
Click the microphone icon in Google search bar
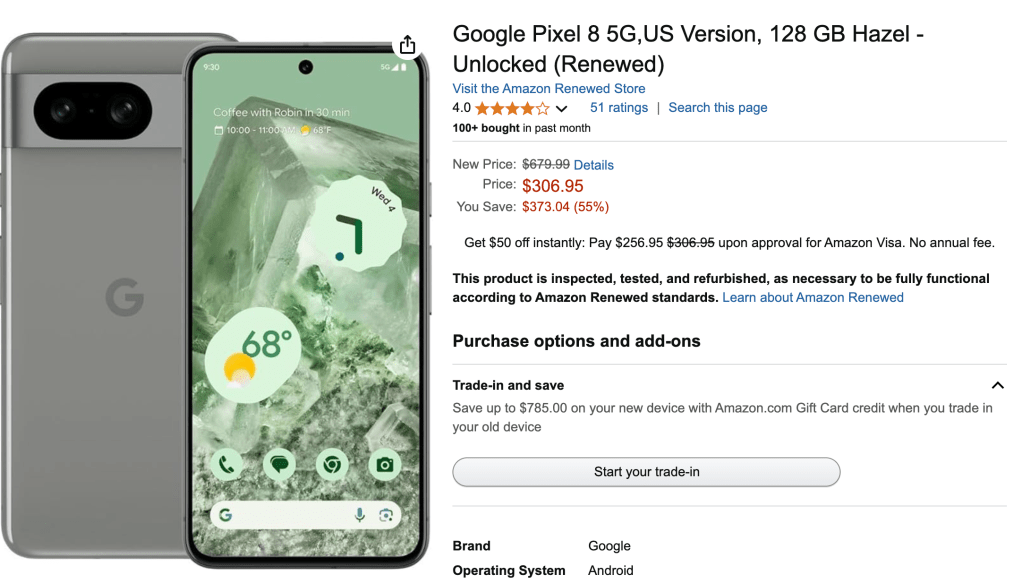click(x=360, y=515)
